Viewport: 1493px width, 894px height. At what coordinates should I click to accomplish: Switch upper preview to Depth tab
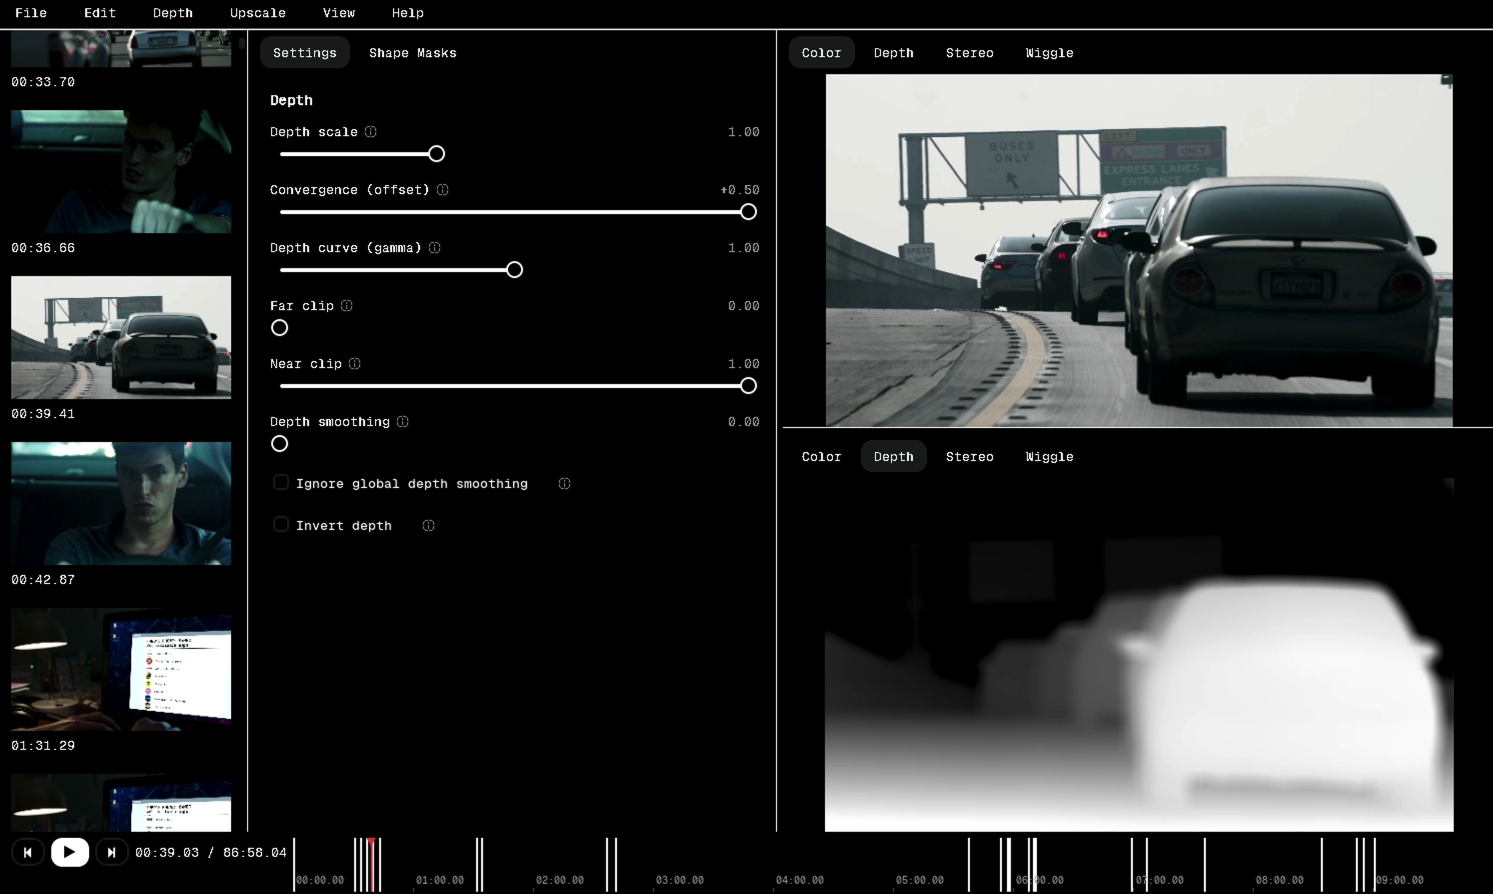click(x=894, y=53)
